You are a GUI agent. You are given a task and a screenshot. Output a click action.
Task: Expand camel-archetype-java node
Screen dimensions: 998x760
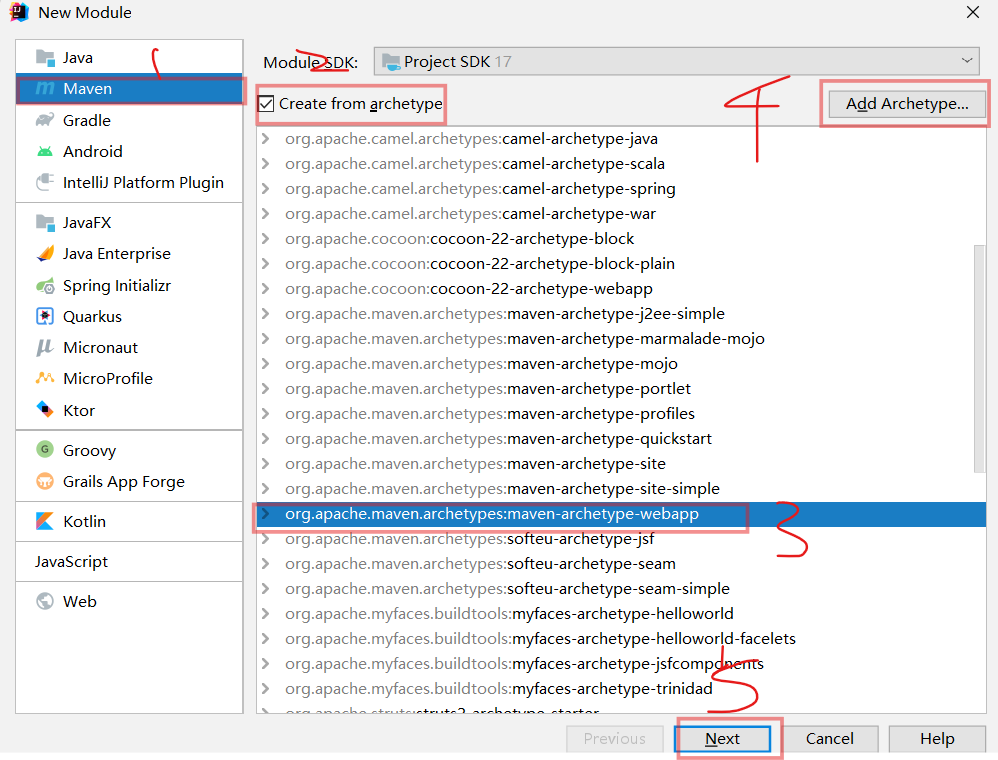(266, 139)
